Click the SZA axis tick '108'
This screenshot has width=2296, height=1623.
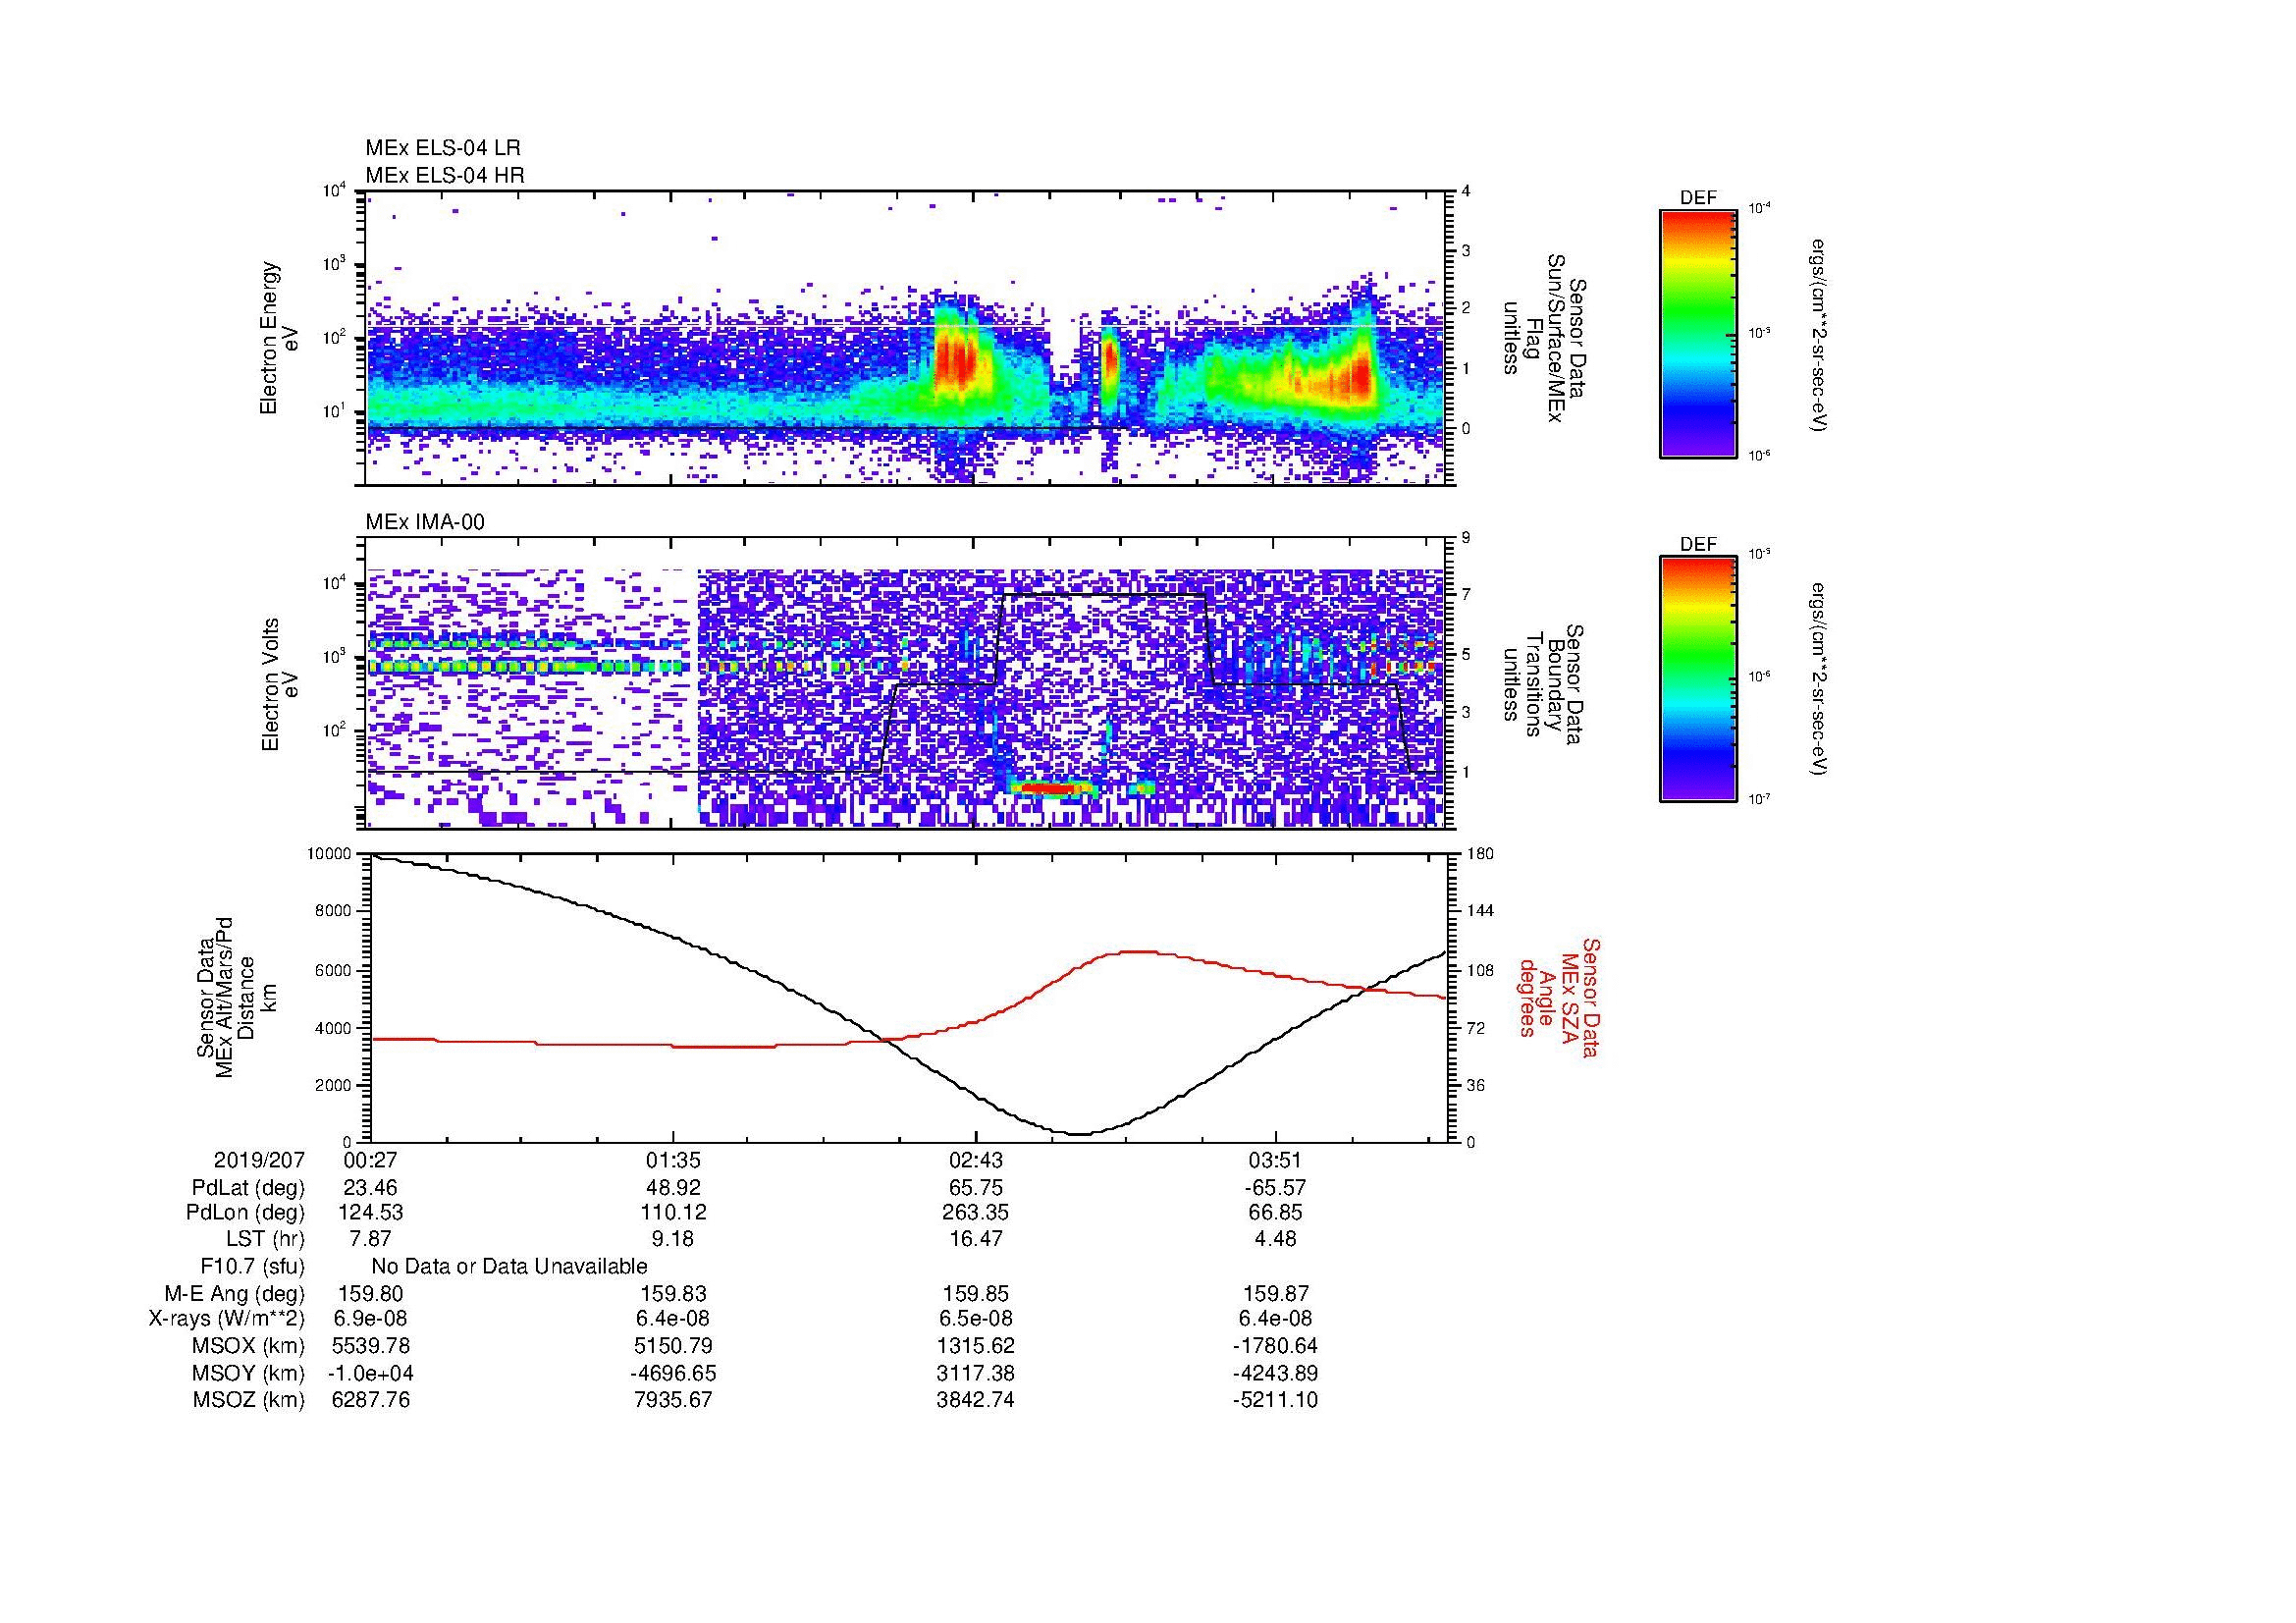1480,970
